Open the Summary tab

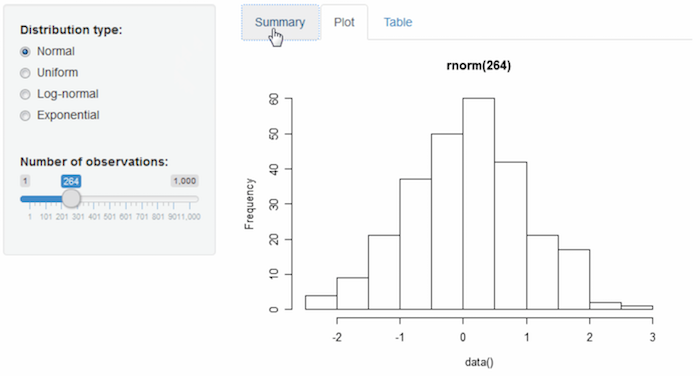[x=280, y=22]
